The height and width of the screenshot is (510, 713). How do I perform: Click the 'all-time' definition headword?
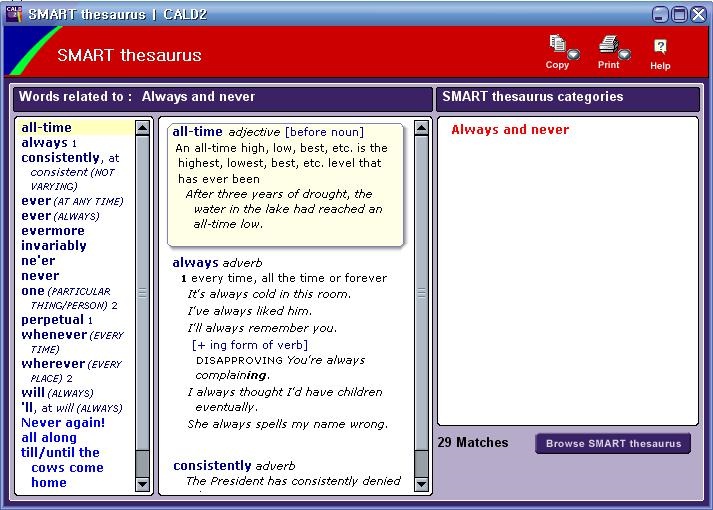[x=197, y=132]
